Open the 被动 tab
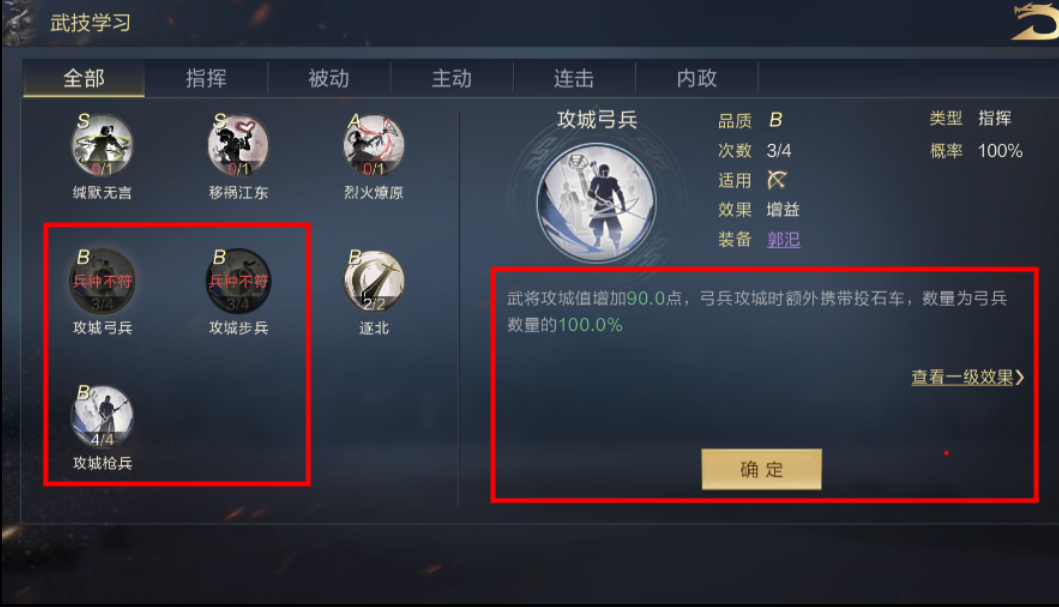 tap(329, 78)
